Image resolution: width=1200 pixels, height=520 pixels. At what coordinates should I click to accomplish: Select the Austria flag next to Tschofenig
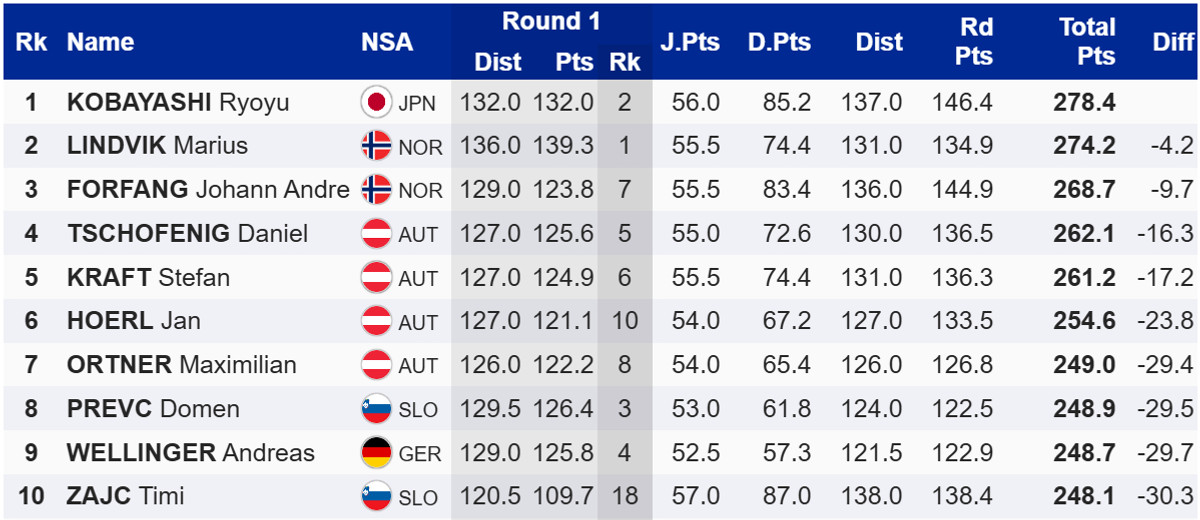pyautogui.click(x=376, y=234)
